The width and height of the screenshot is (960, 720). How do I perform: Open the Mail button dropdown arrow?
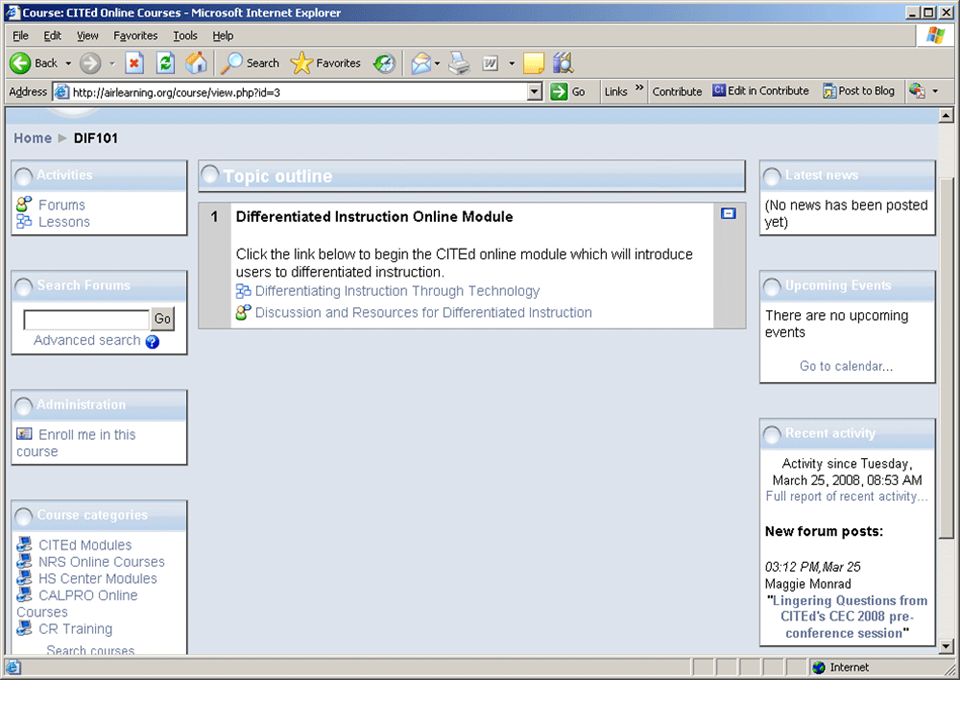pos(437,63)
